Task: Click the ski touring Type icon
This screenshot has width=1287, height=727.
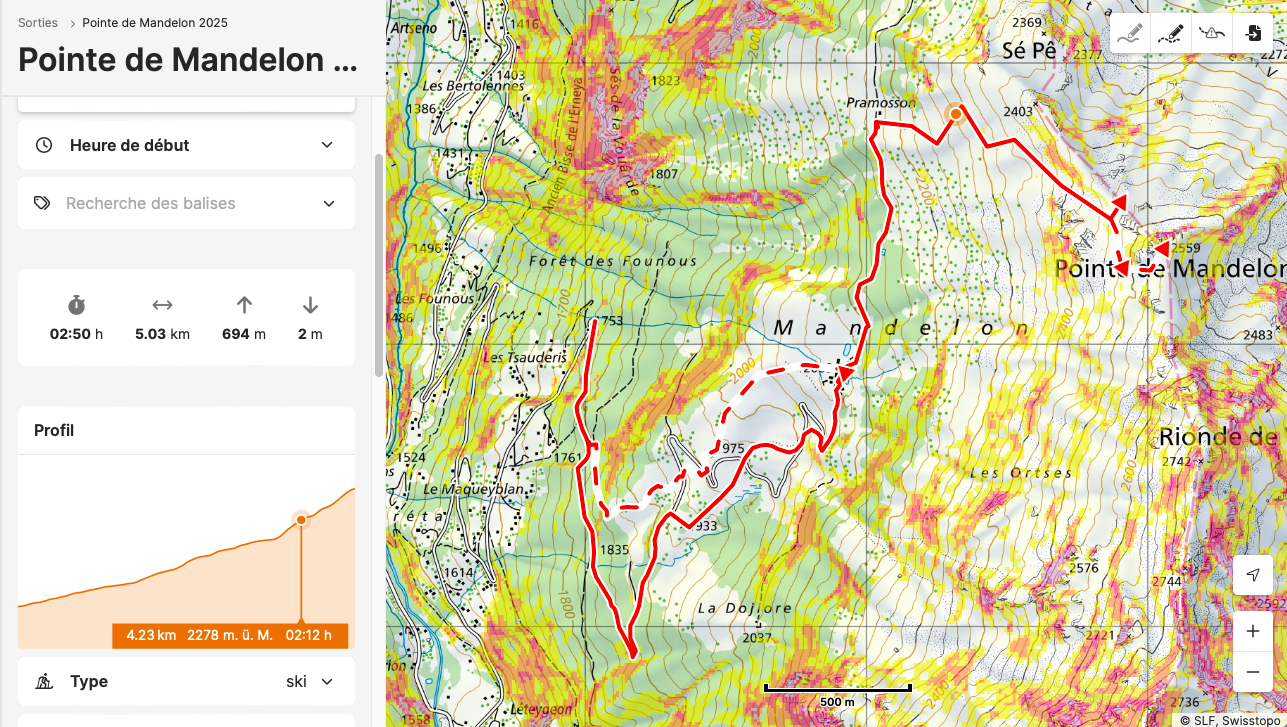Action: pyautogui.click(x=44, y=682)
